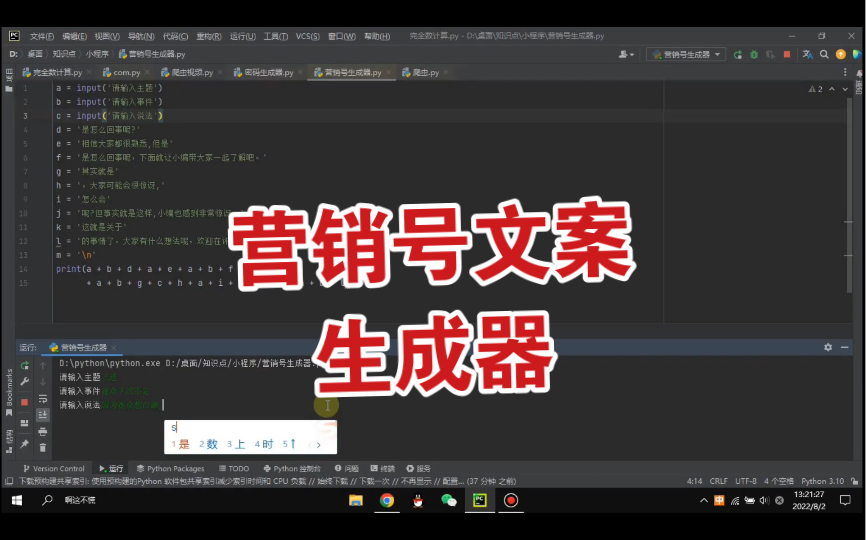866x540 pixels.
Task: Click 小程序 breadcrumb in navigation bar
Action: (97, 54)
